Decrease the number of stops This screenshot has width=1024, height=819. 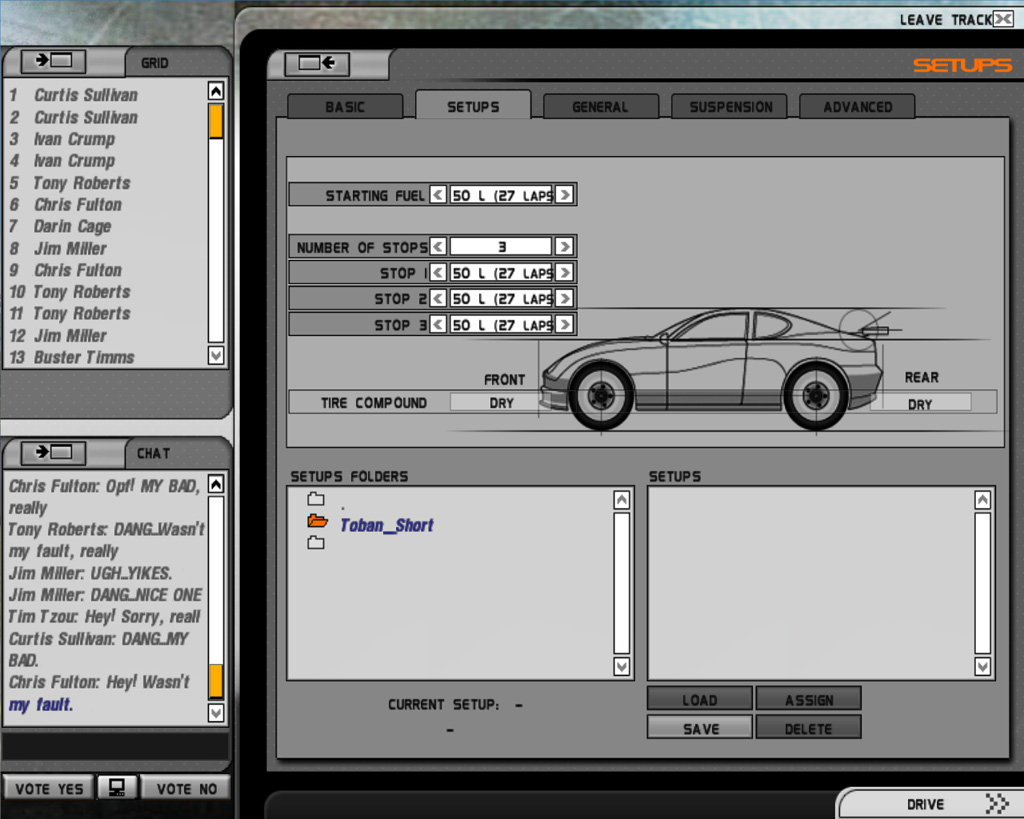click(x=438, y=247)
